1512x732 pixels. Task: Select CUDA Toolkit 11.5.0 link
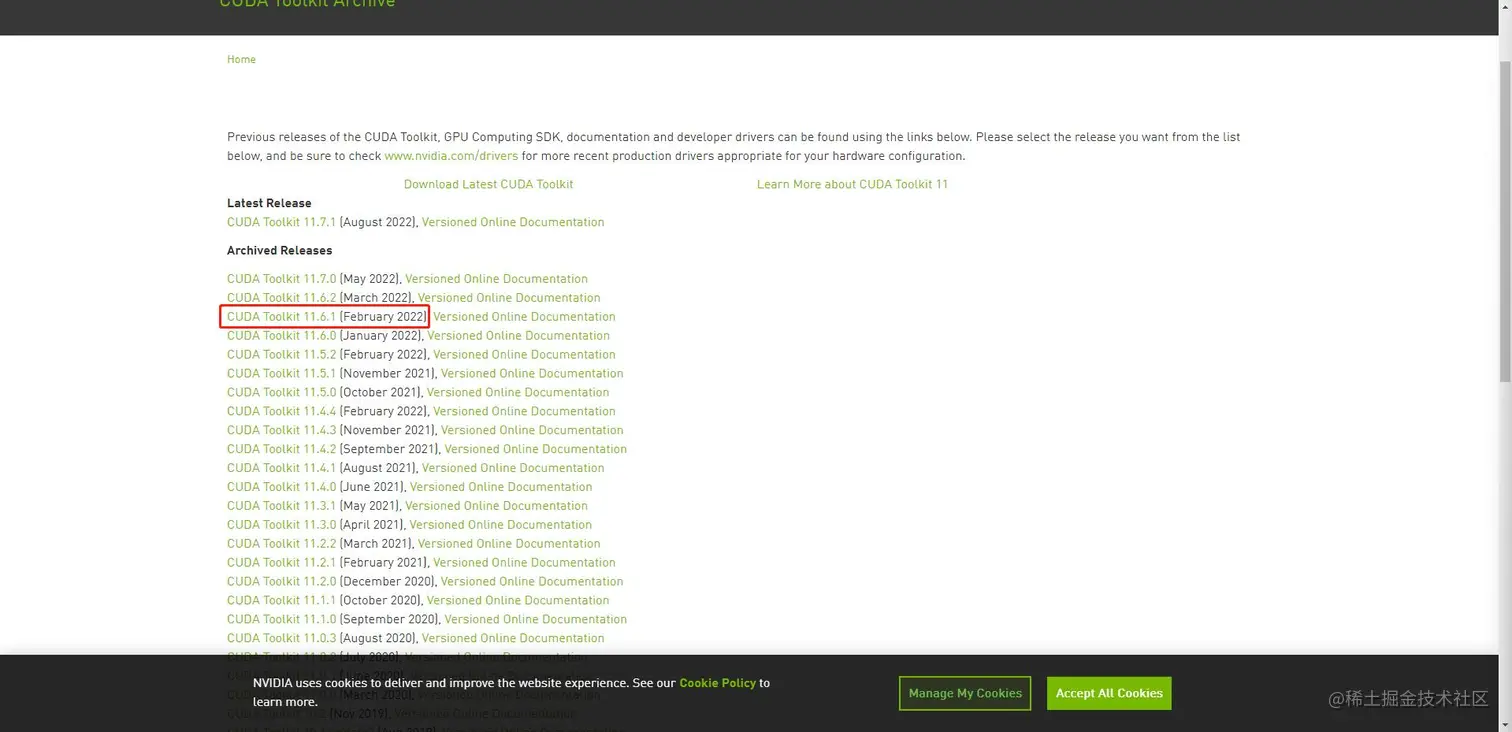point(281,393)
